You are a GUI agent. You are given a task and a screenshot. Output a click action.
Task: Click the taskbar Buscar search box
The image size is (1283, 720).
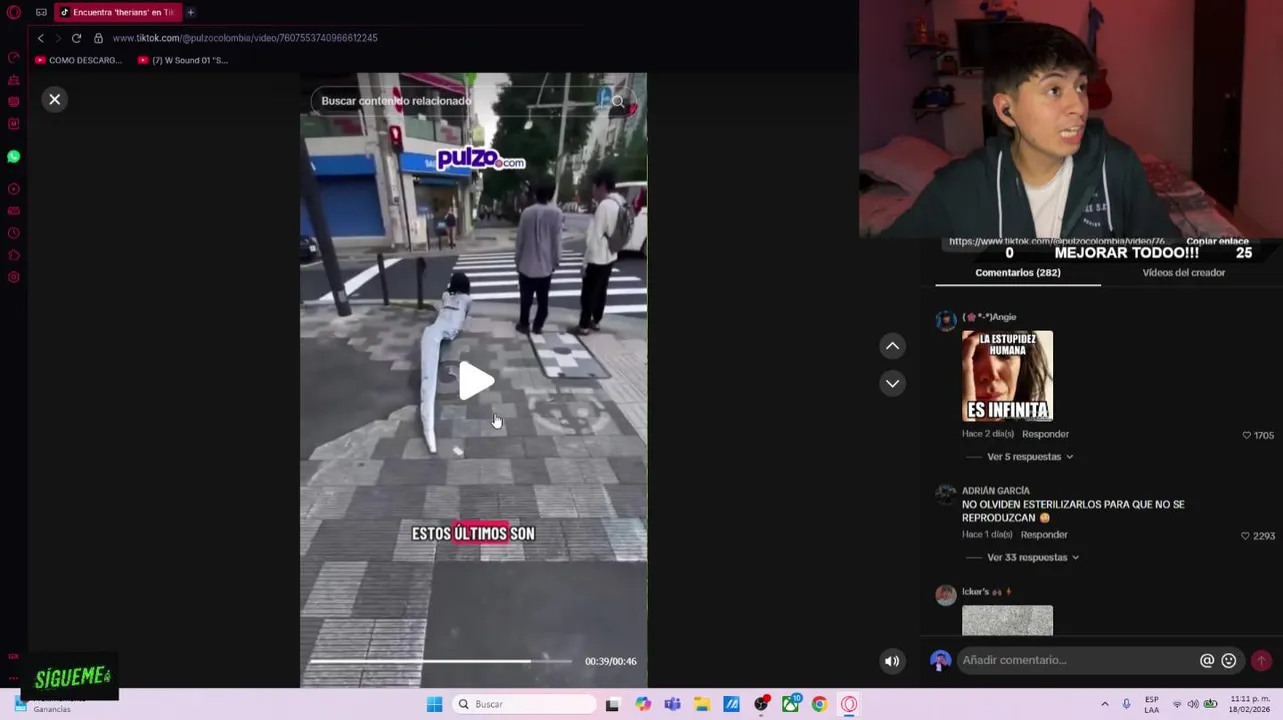click(x=524, y=704)
